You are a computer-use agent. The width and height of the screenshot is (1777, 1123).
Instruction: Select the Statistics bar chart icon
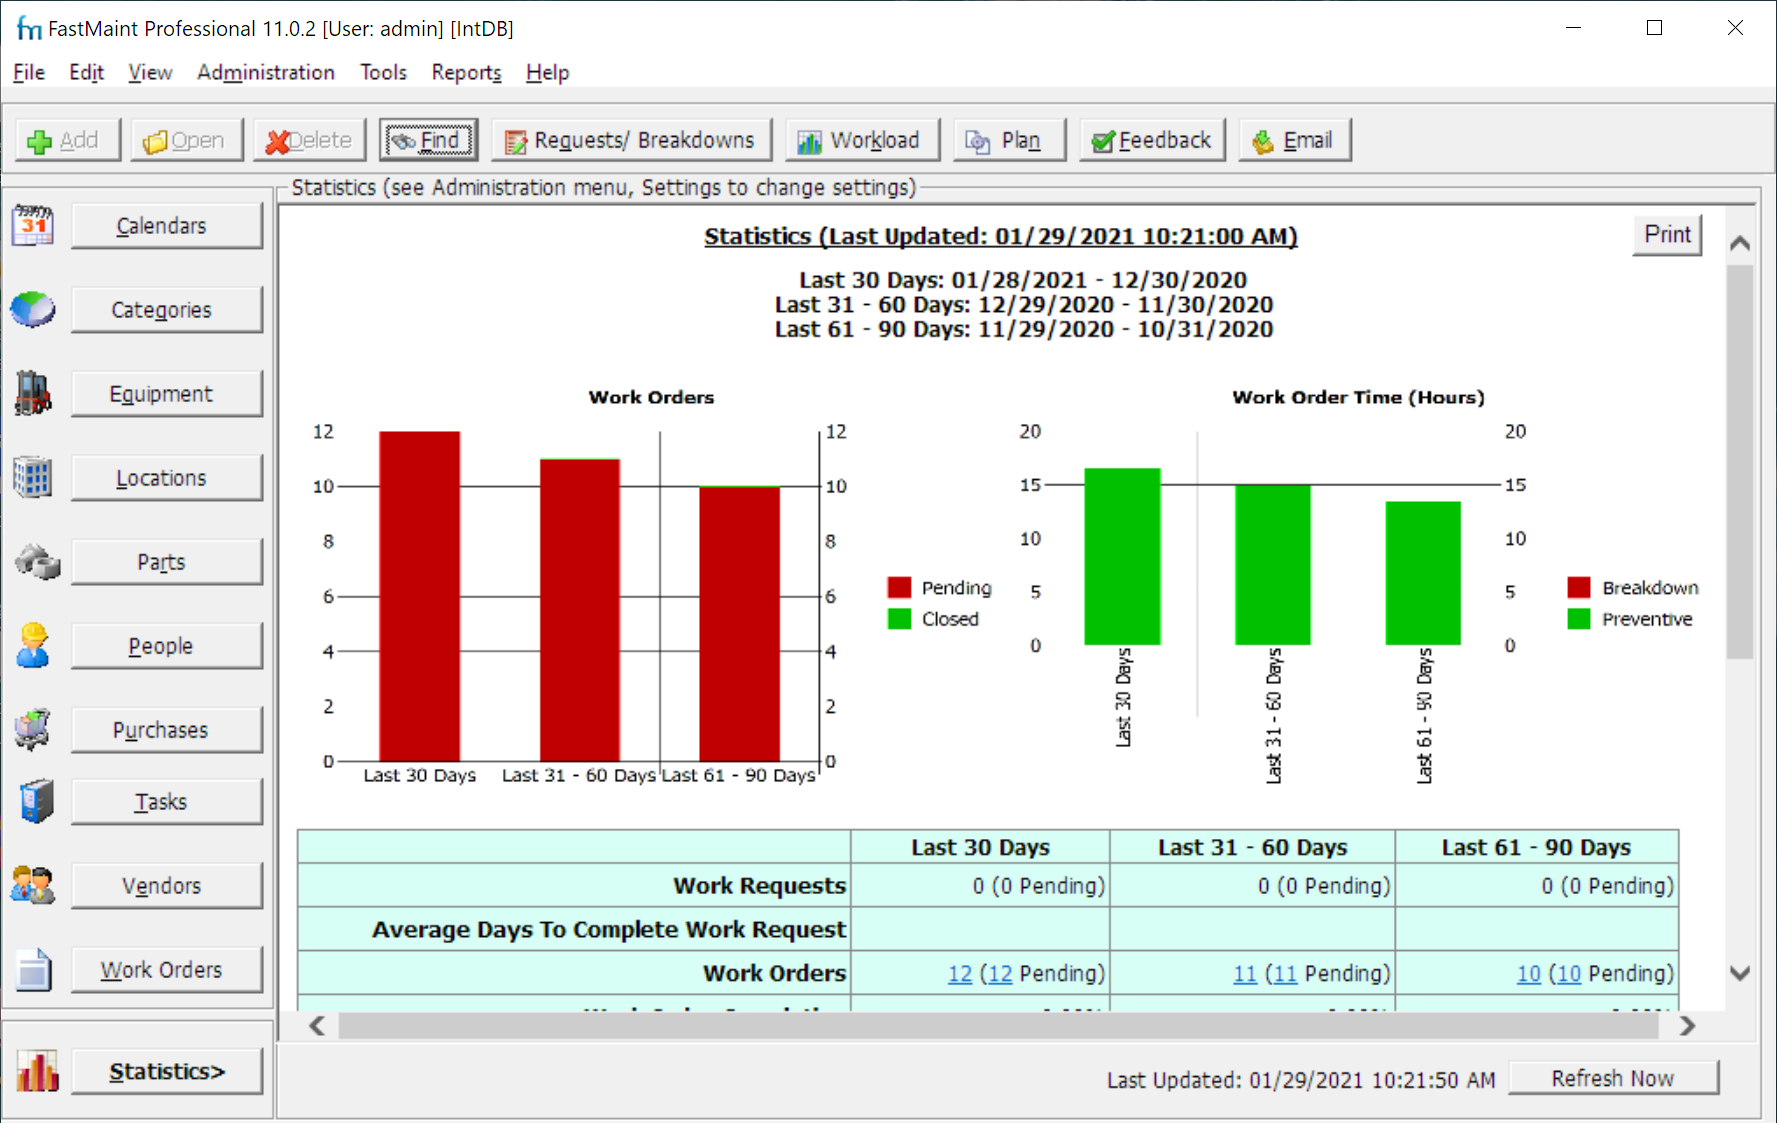click(37, 1071)
